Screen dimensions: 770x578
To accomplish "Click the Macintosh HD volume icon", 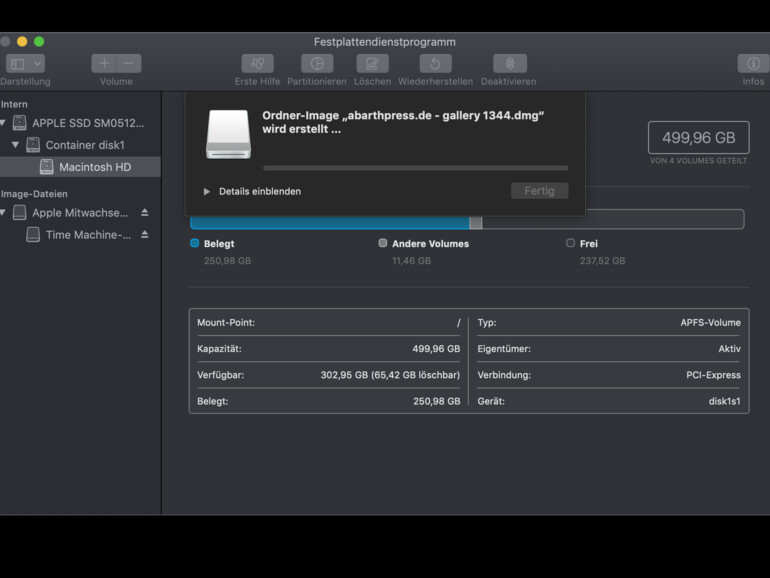I will pyautogui.click(x=46, y=167).
